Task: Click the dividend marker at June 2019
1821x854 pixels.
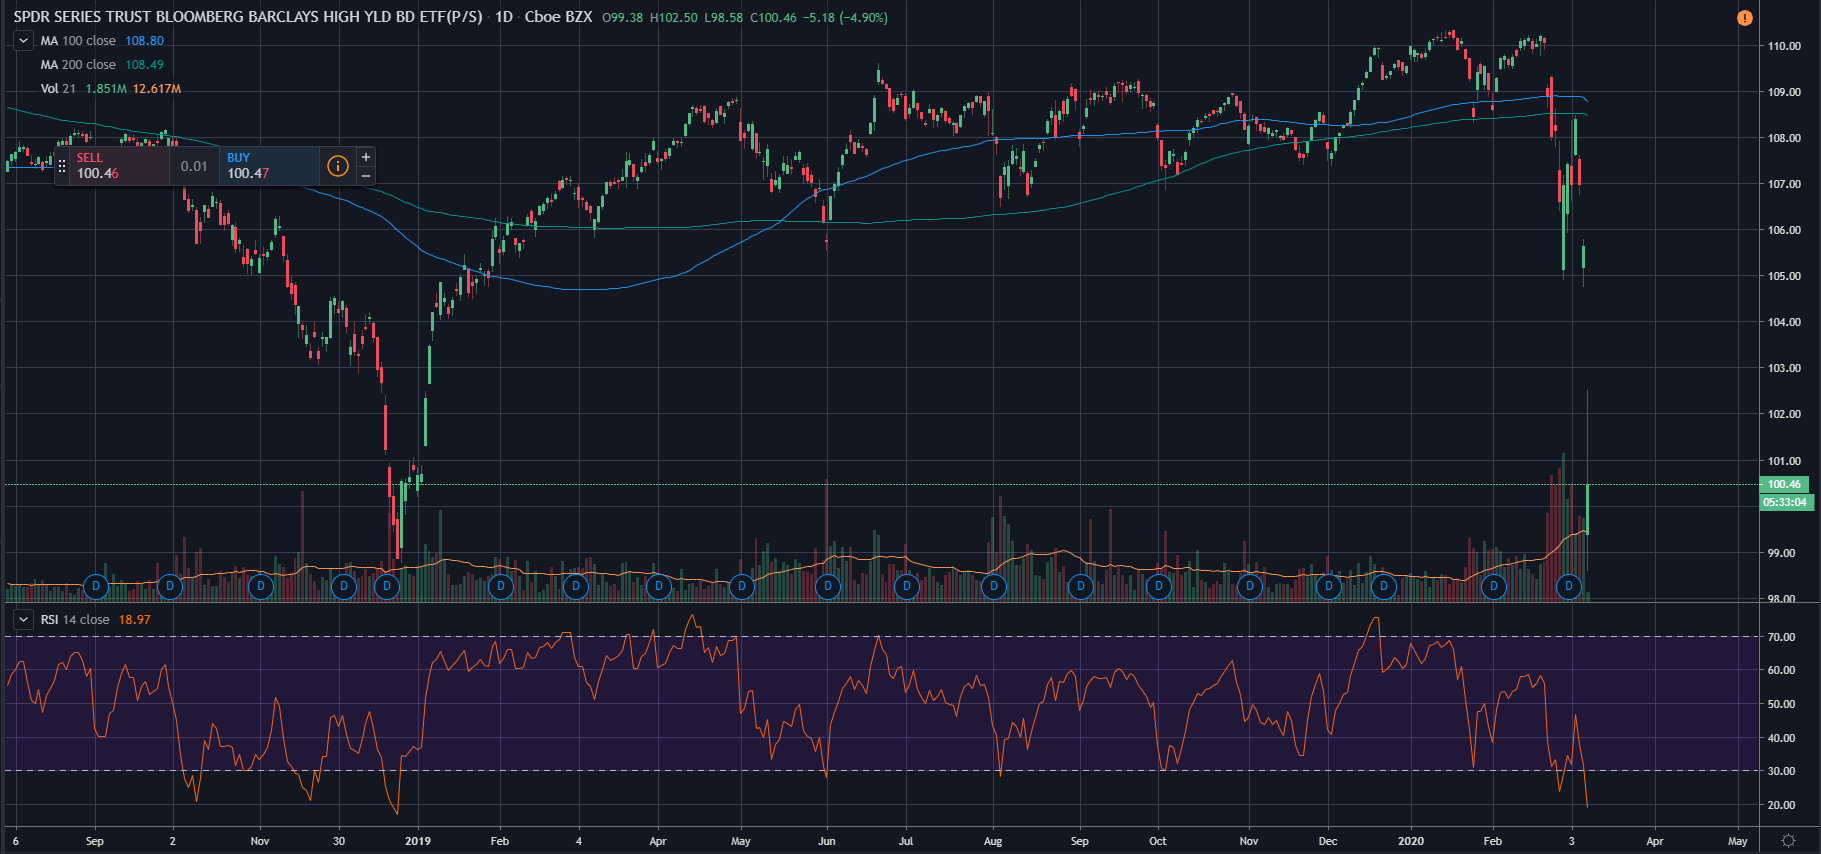Action: (x=827, y=586)
